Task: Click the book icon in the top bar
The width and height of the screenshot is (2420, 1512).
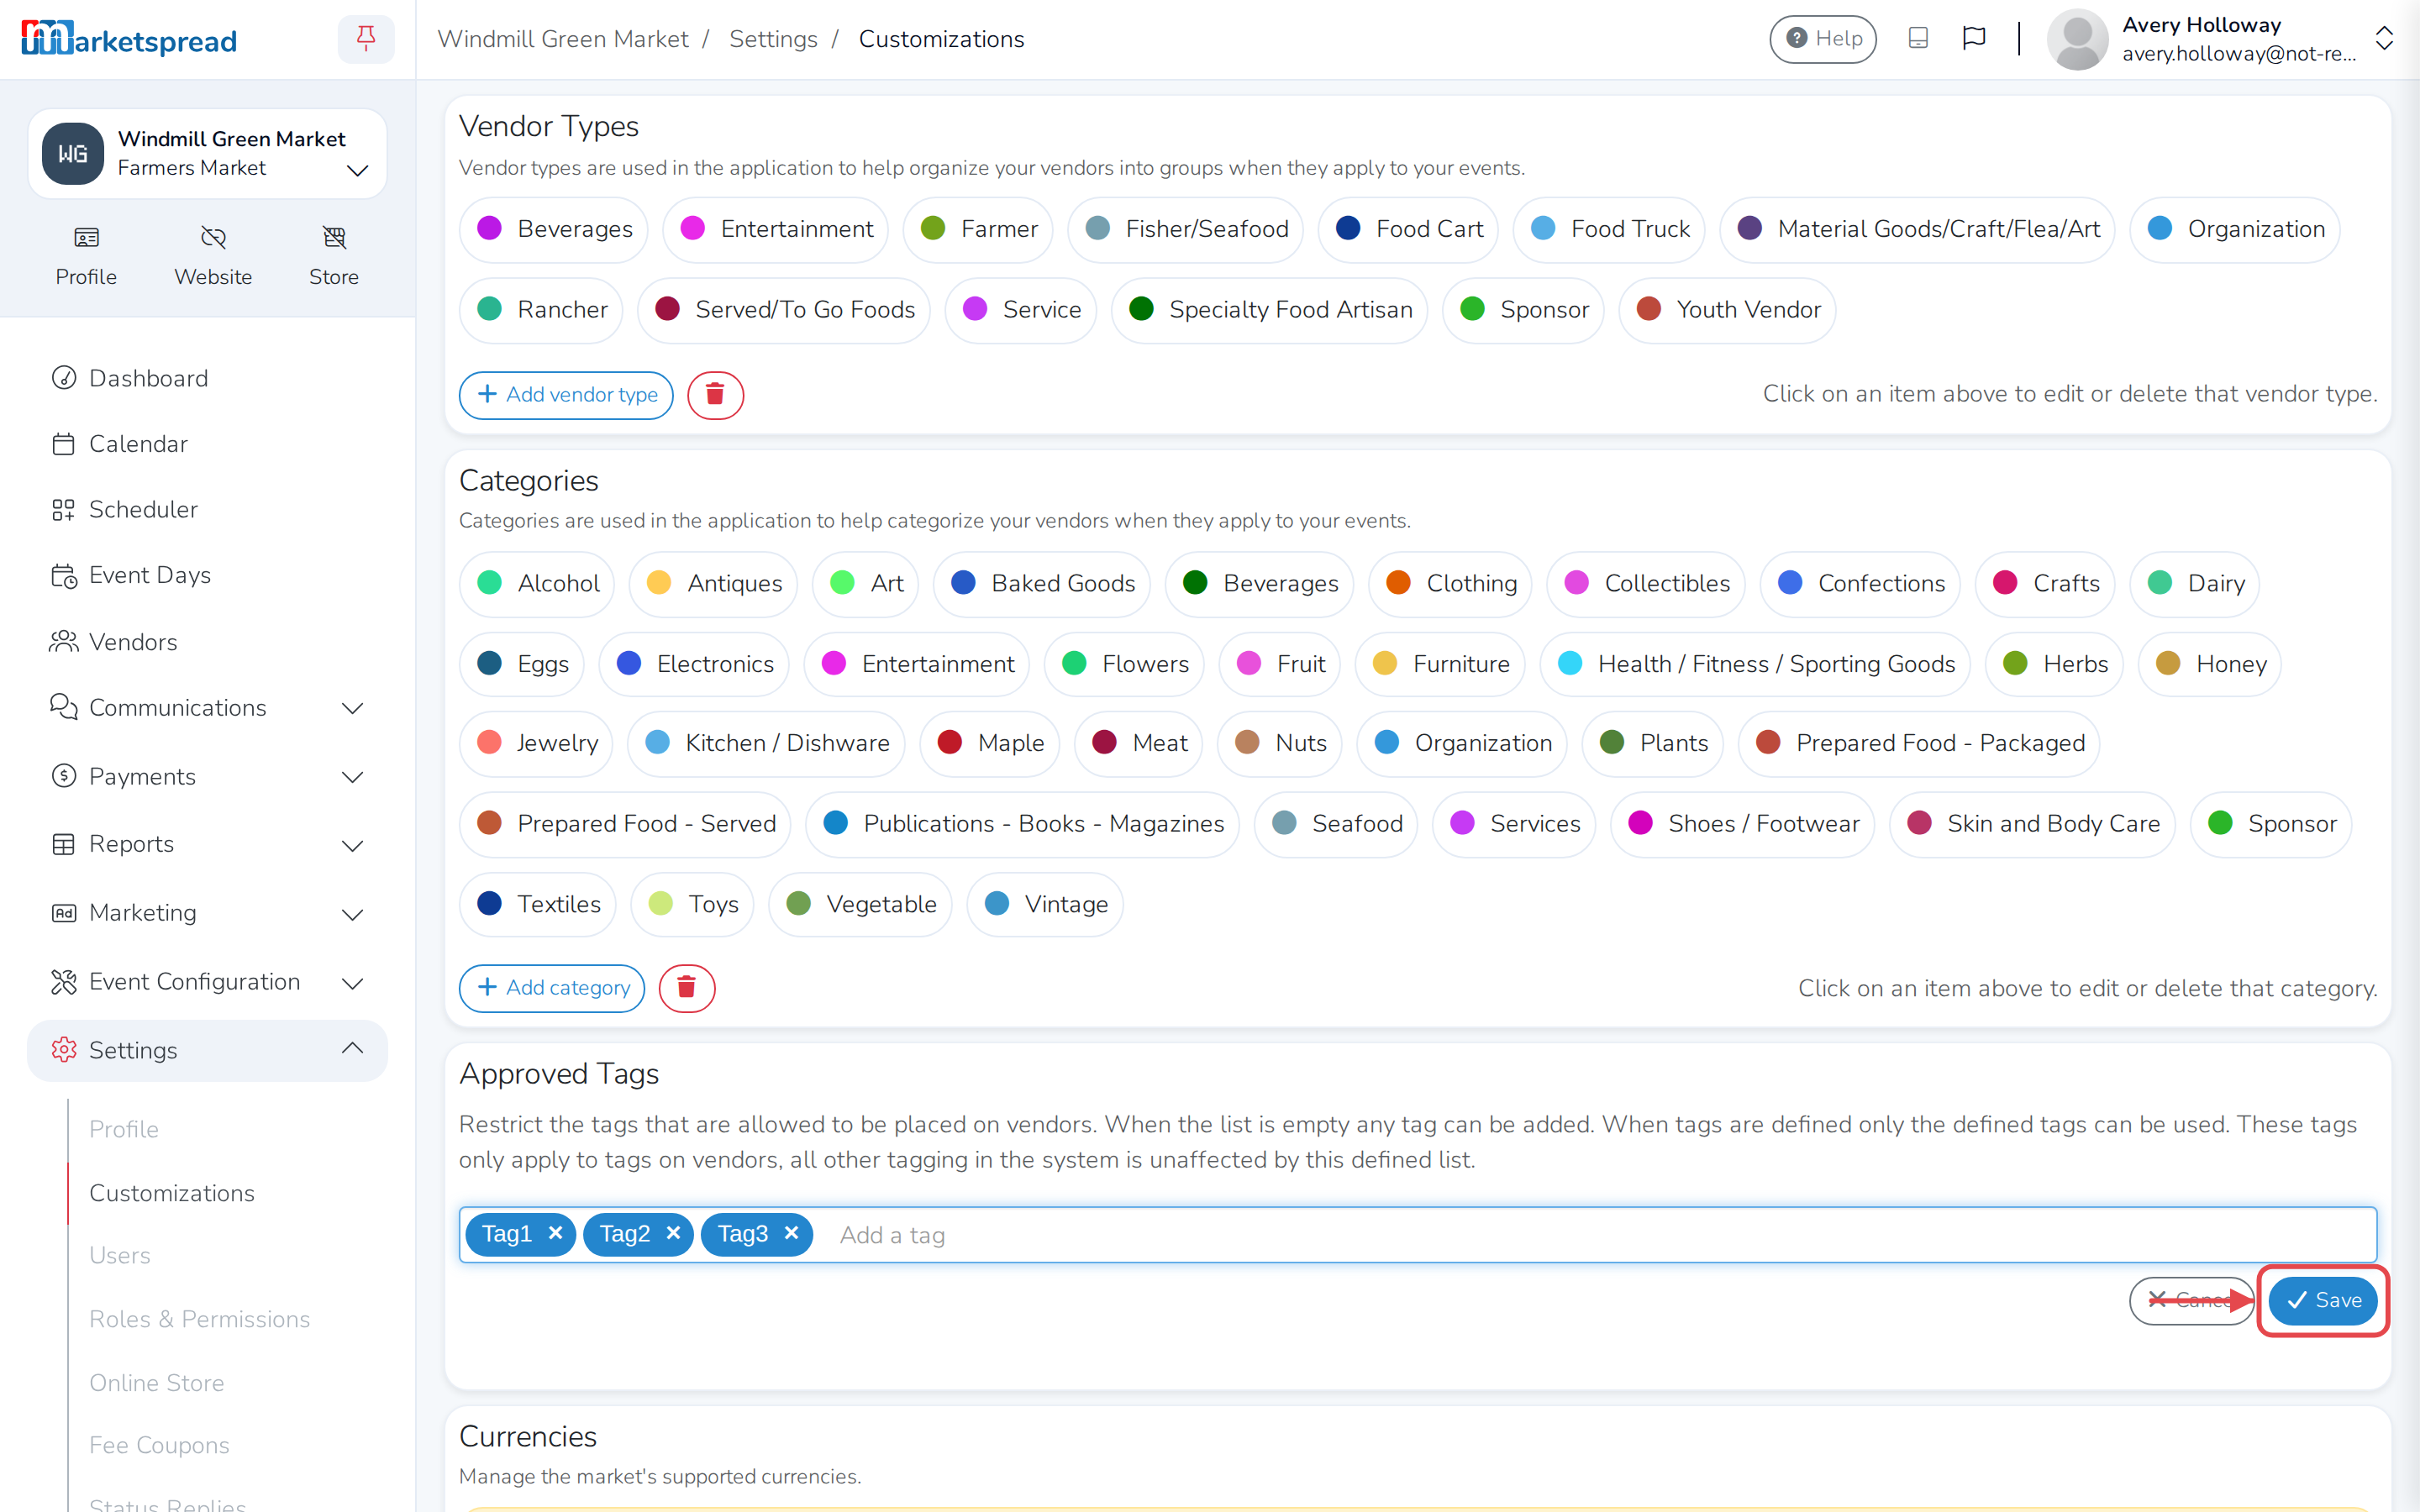Action: [1918, 38]
